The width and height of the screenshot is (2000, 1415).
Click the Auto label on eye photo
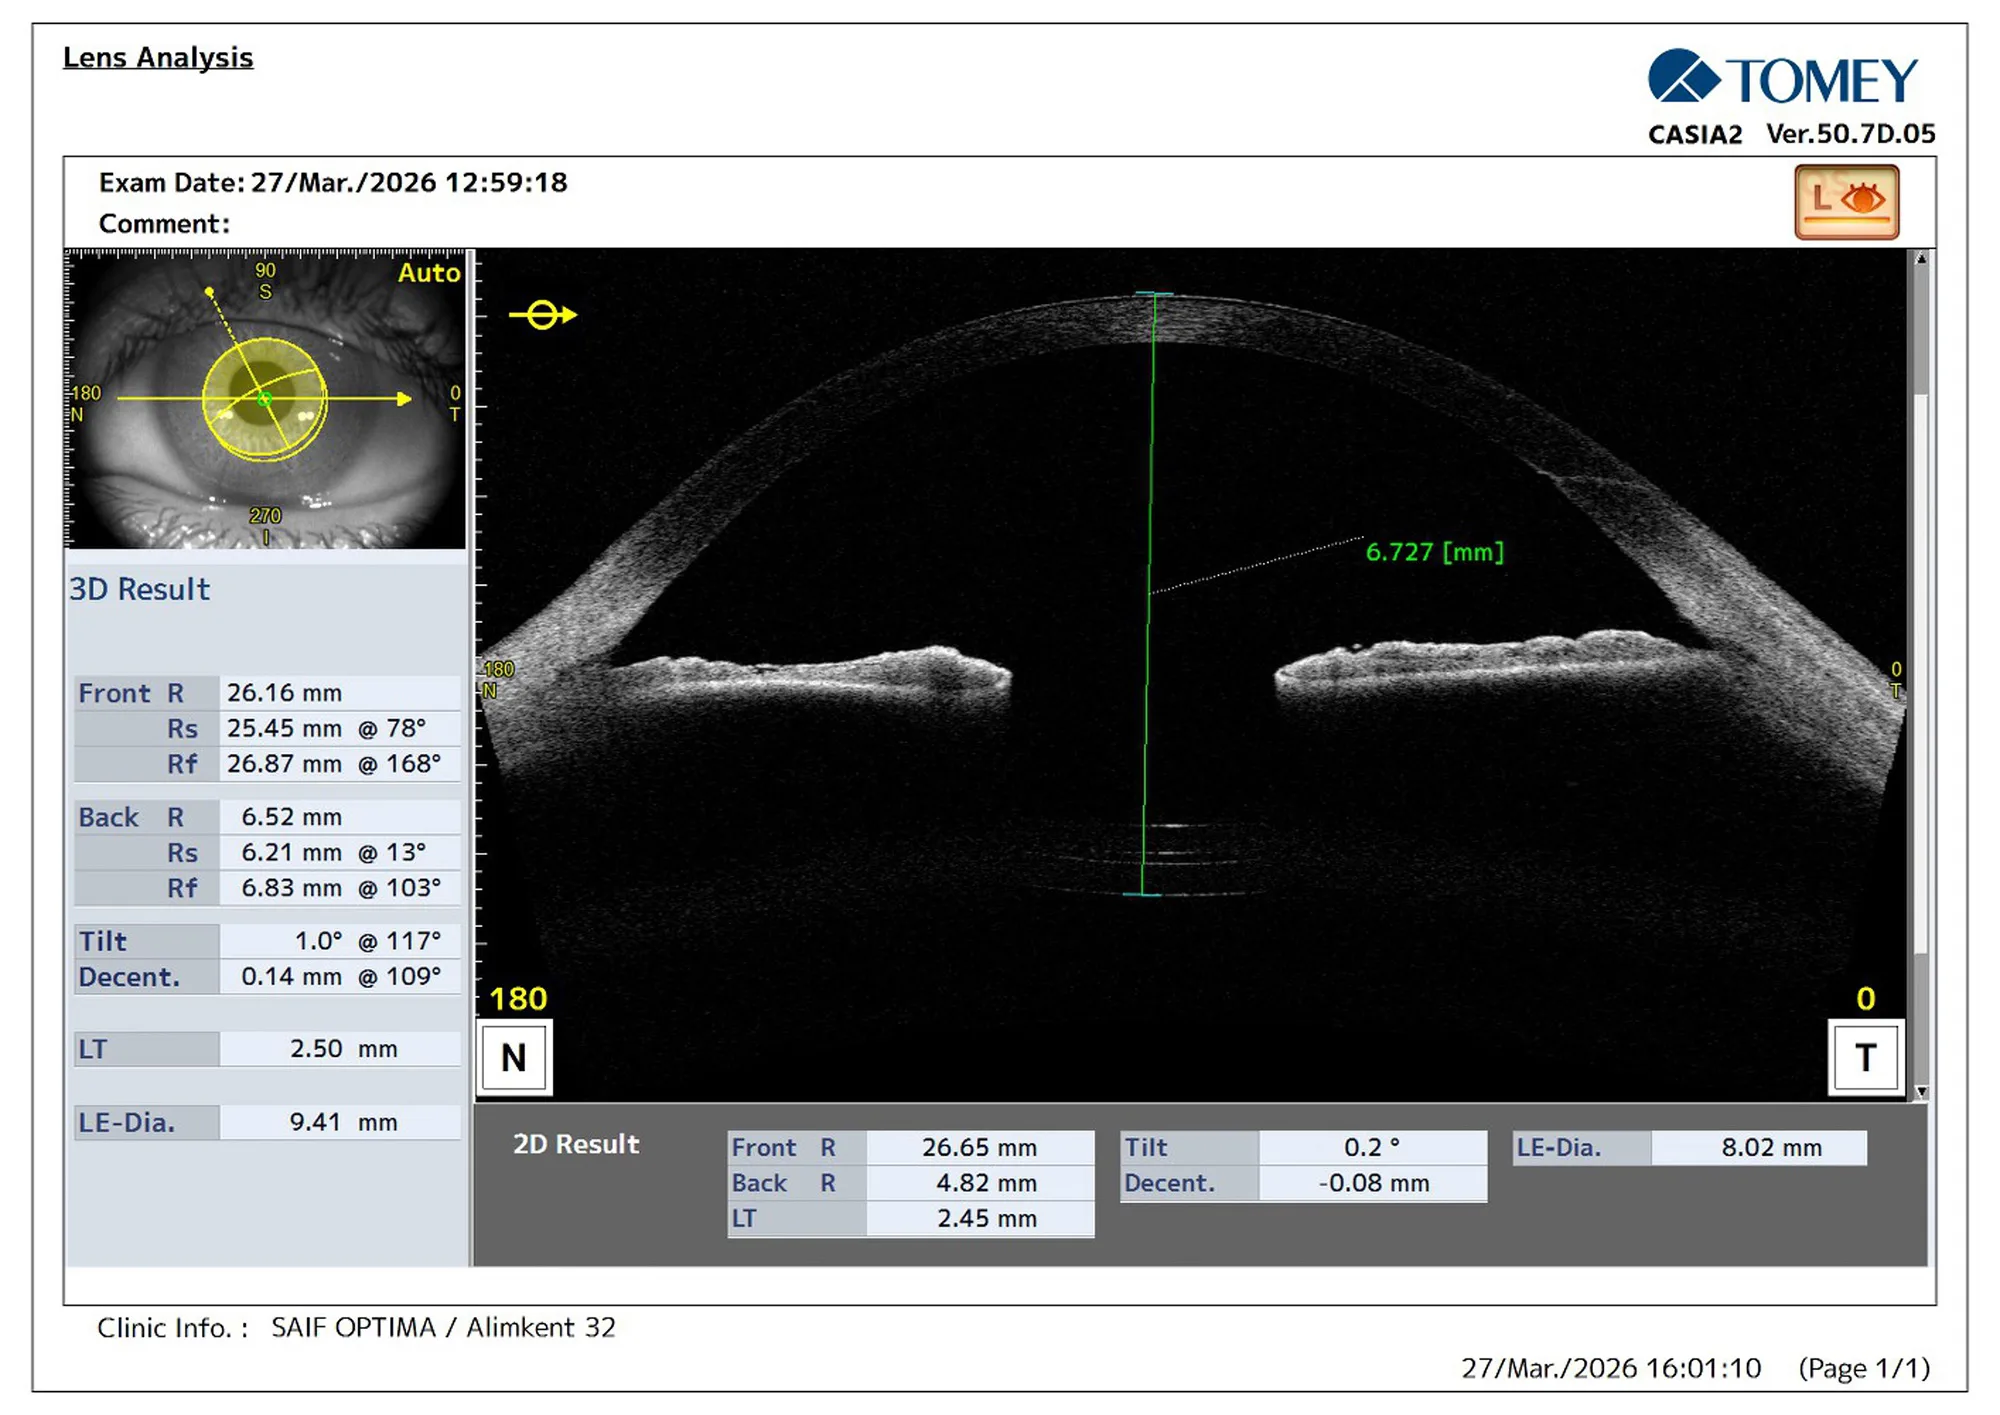point(429,273)
